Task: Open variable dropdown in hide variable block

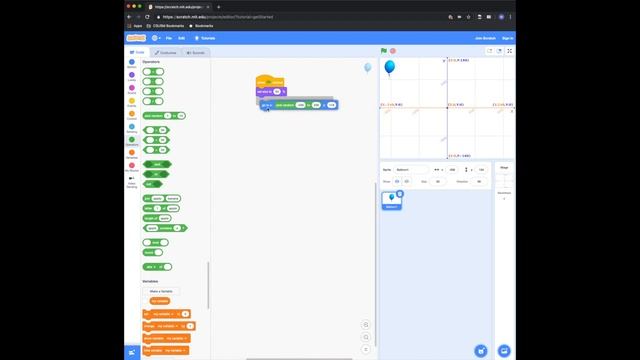Action: (175, 351)
